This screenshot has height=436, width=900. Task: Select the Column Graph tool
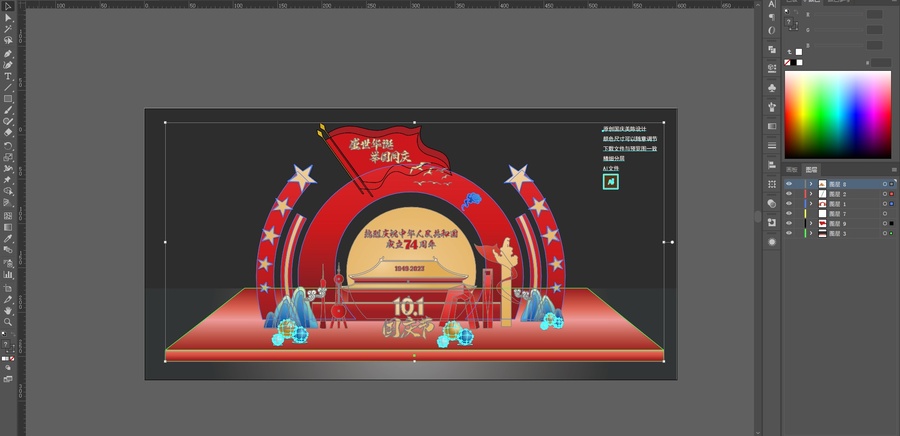[8, 275]
